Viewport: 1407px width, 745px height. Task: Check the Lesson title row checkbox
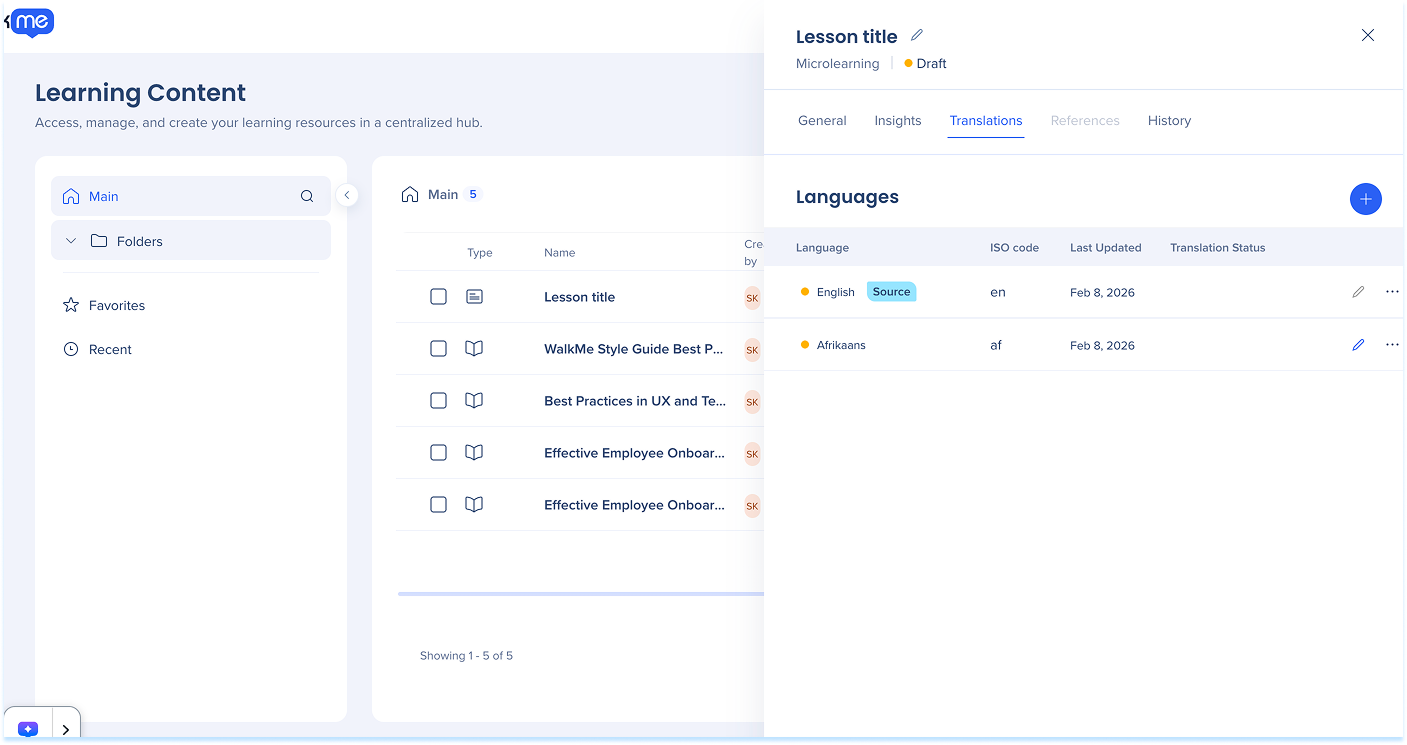438,297
